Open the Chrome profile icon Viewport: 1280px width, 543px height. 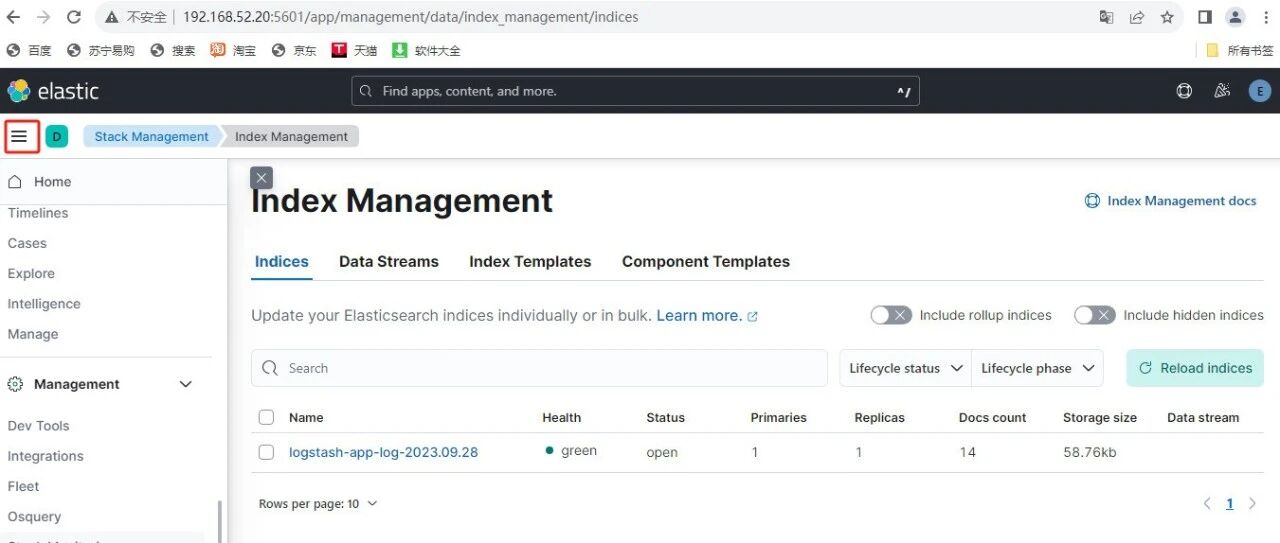click(x=1235, y=17)
